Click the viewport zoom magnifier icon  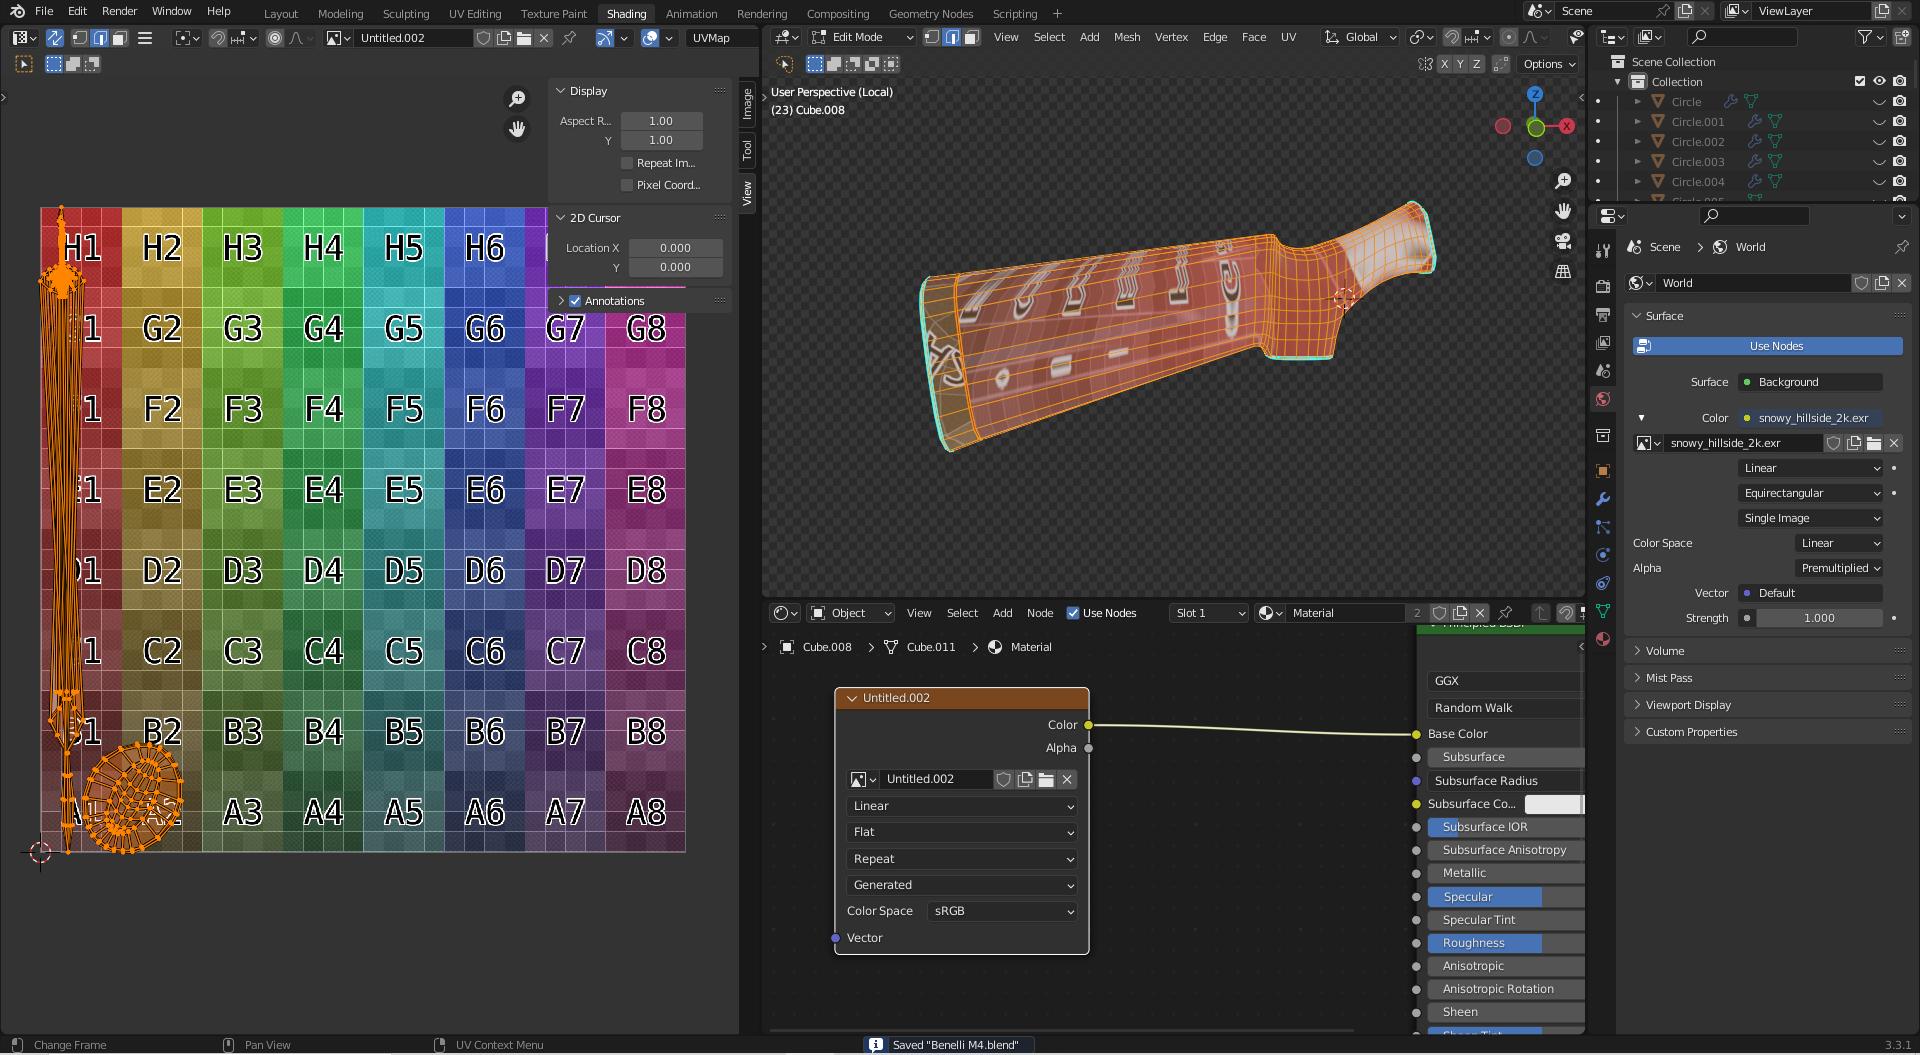[x=1563, y=181]
